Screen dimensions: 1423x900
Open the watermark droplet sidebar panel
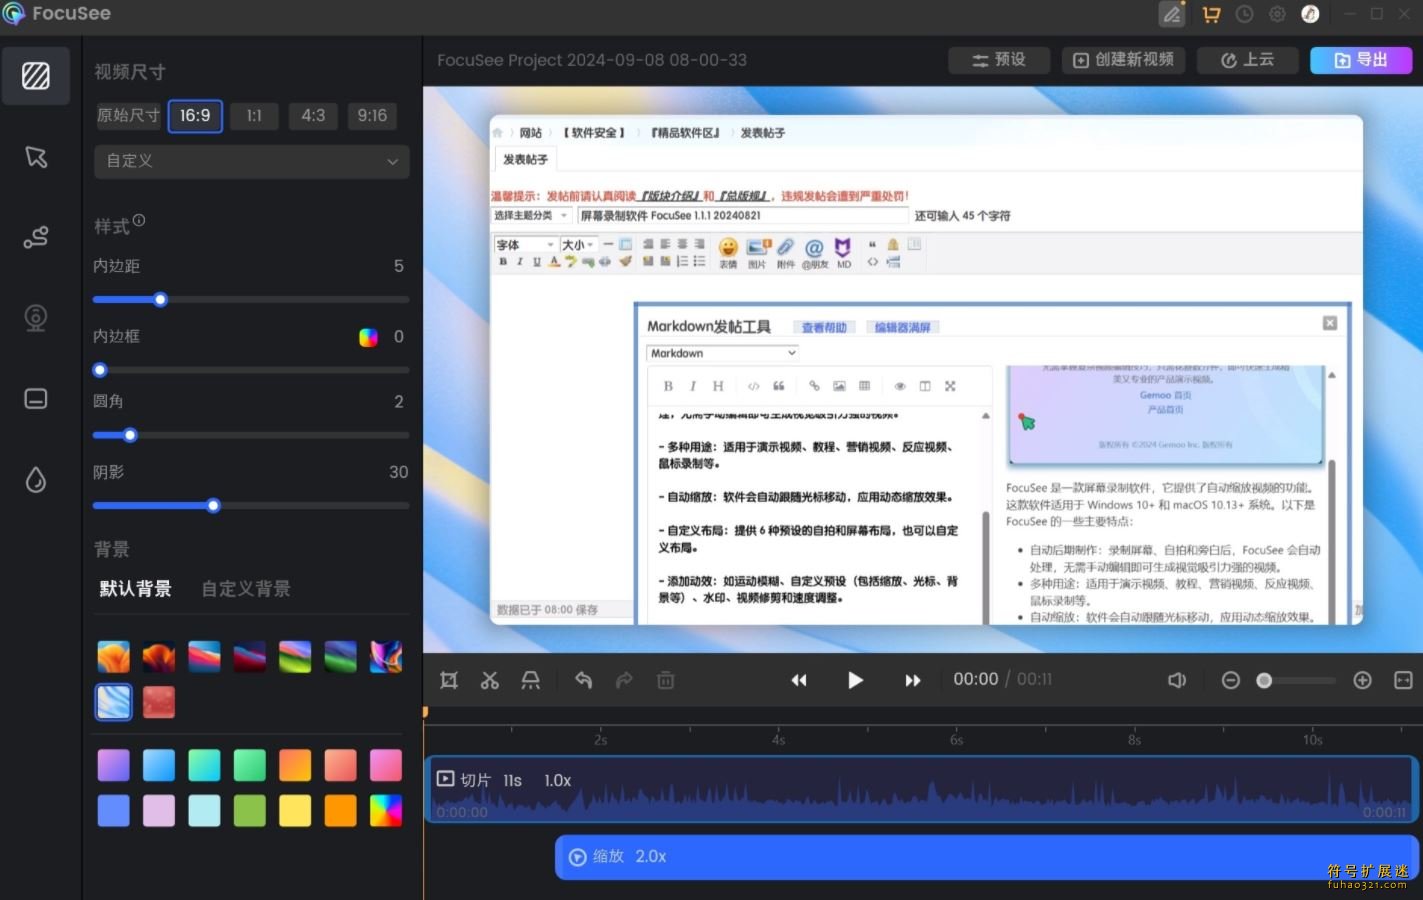pyautogui.click(x=36, y=480)
